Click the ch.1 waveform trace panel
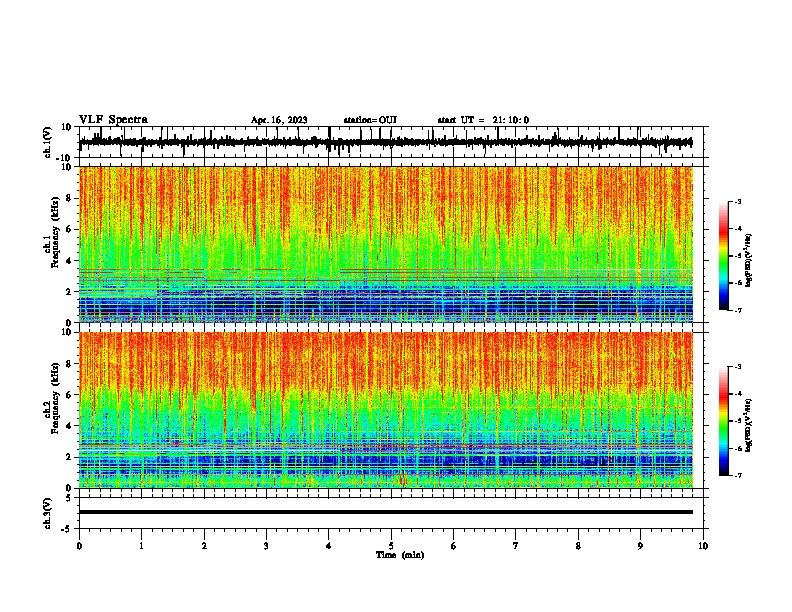The height and width of the screenshot is (612, 792). point(390,142)
